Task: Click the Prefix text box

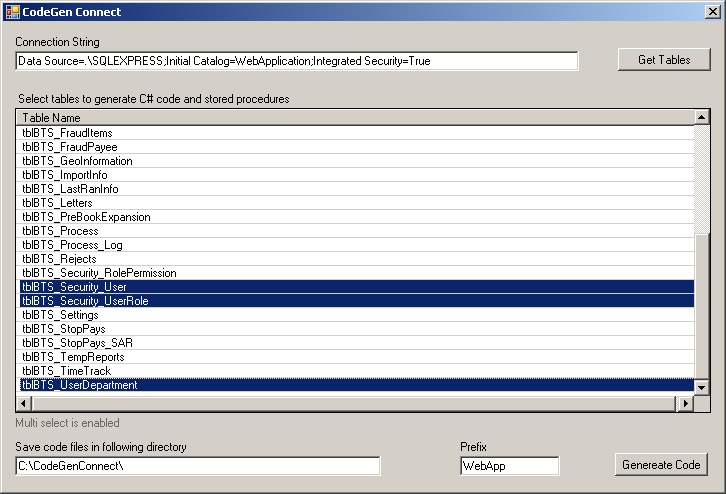Action: [509, 466]
